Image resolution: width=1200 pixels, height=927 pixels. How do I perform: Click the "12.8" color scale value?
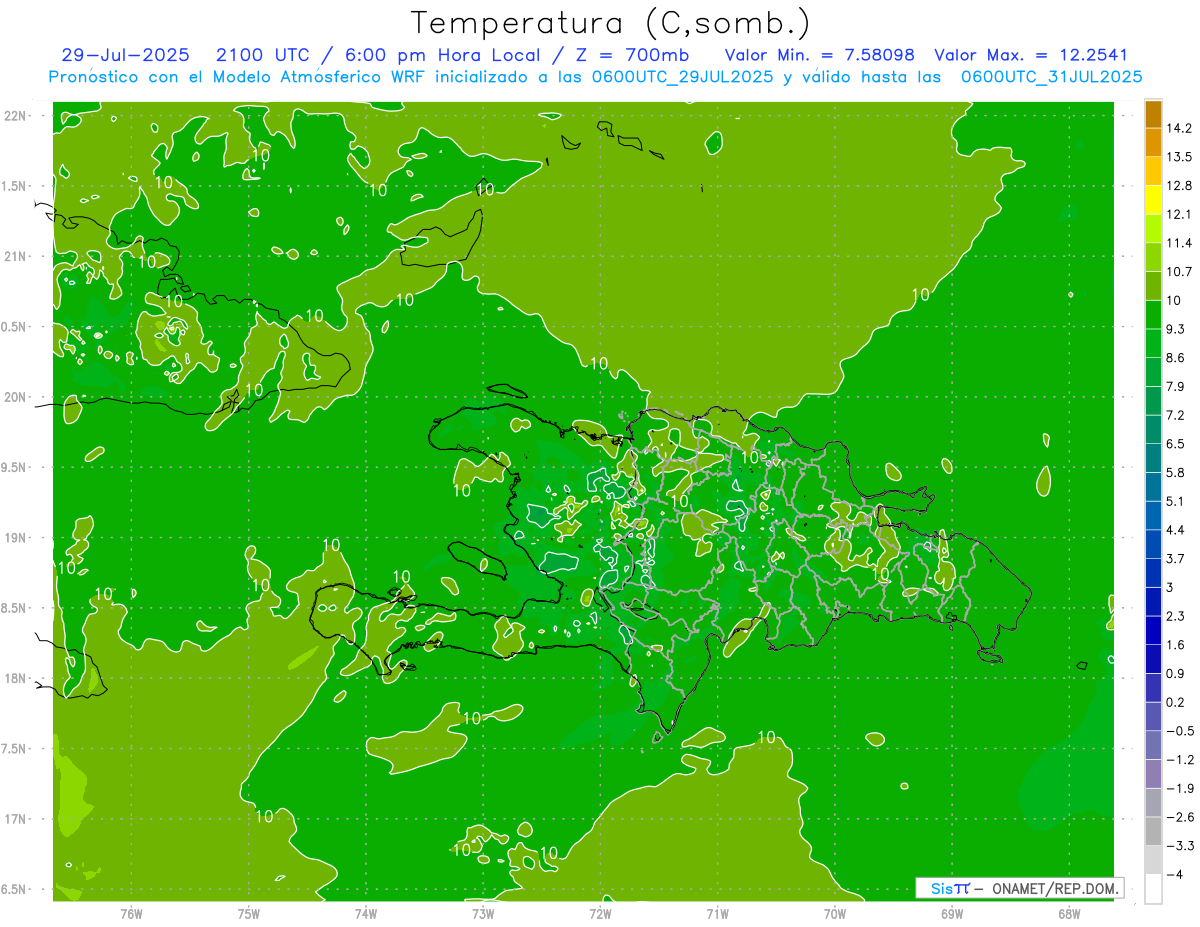tap(1179, 185)
